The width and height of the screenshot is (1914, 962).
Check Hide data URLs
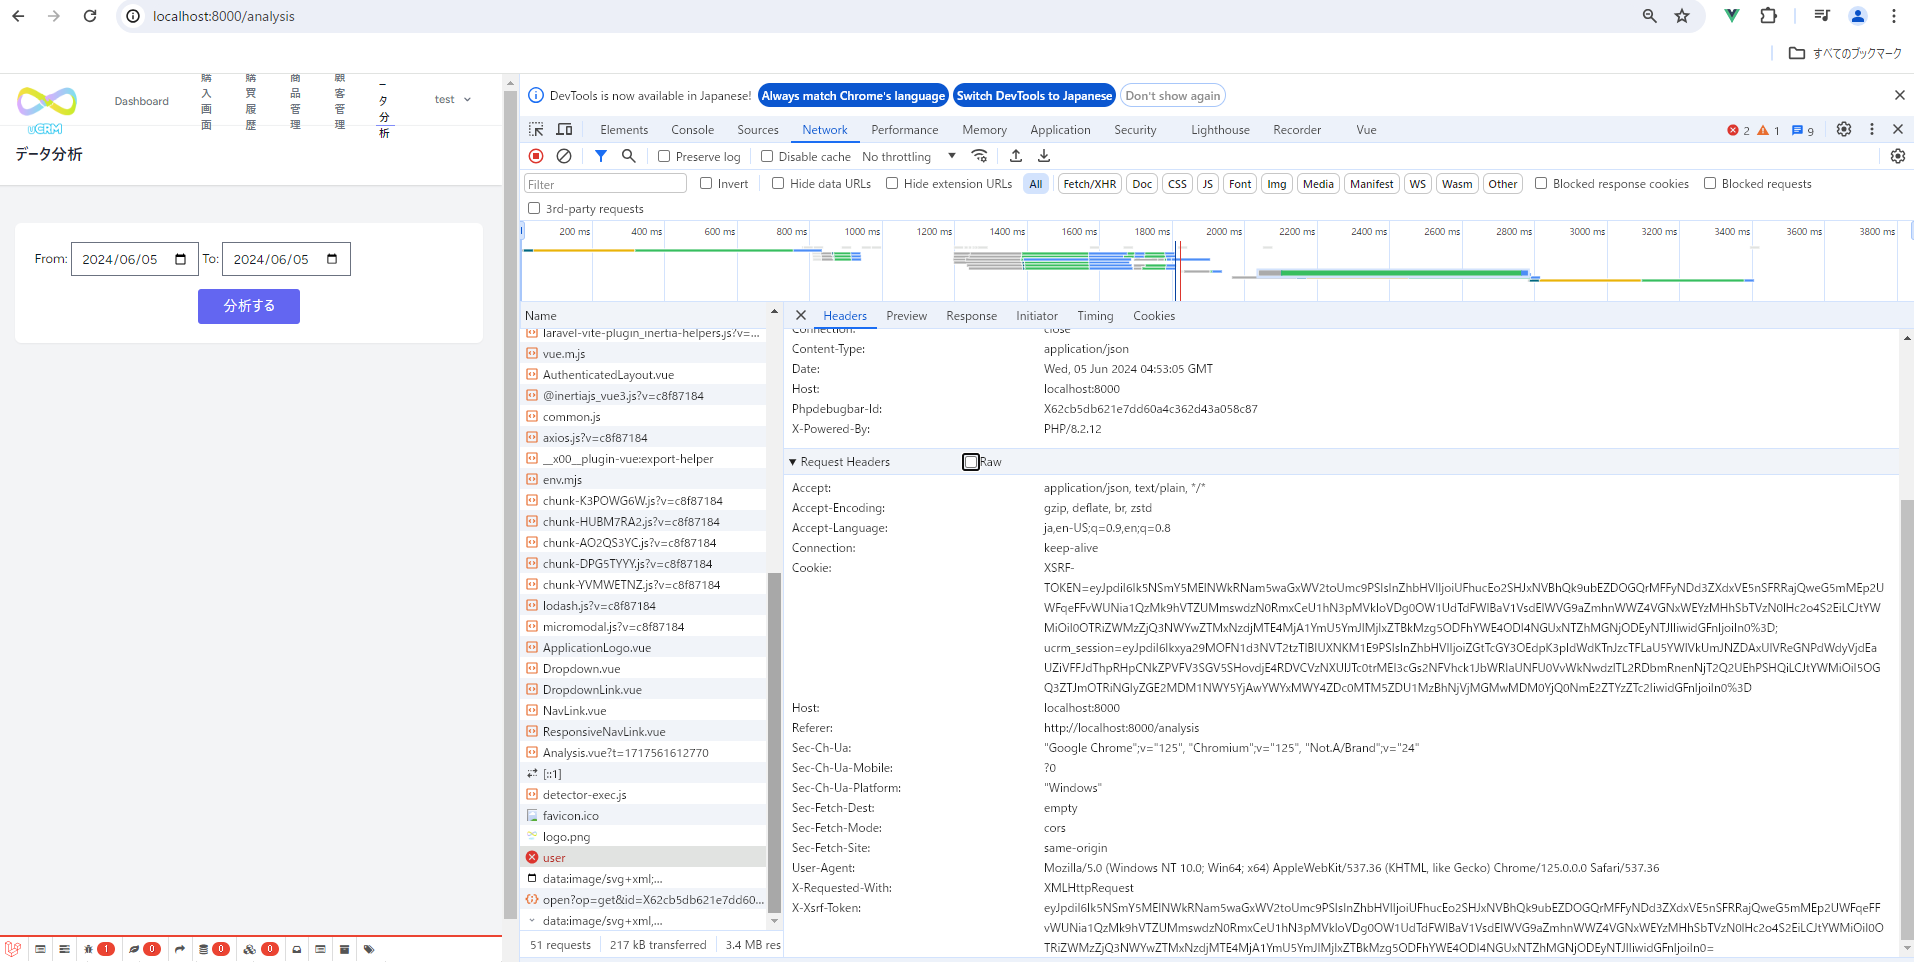pyautogui.click(x=778, y=183)
